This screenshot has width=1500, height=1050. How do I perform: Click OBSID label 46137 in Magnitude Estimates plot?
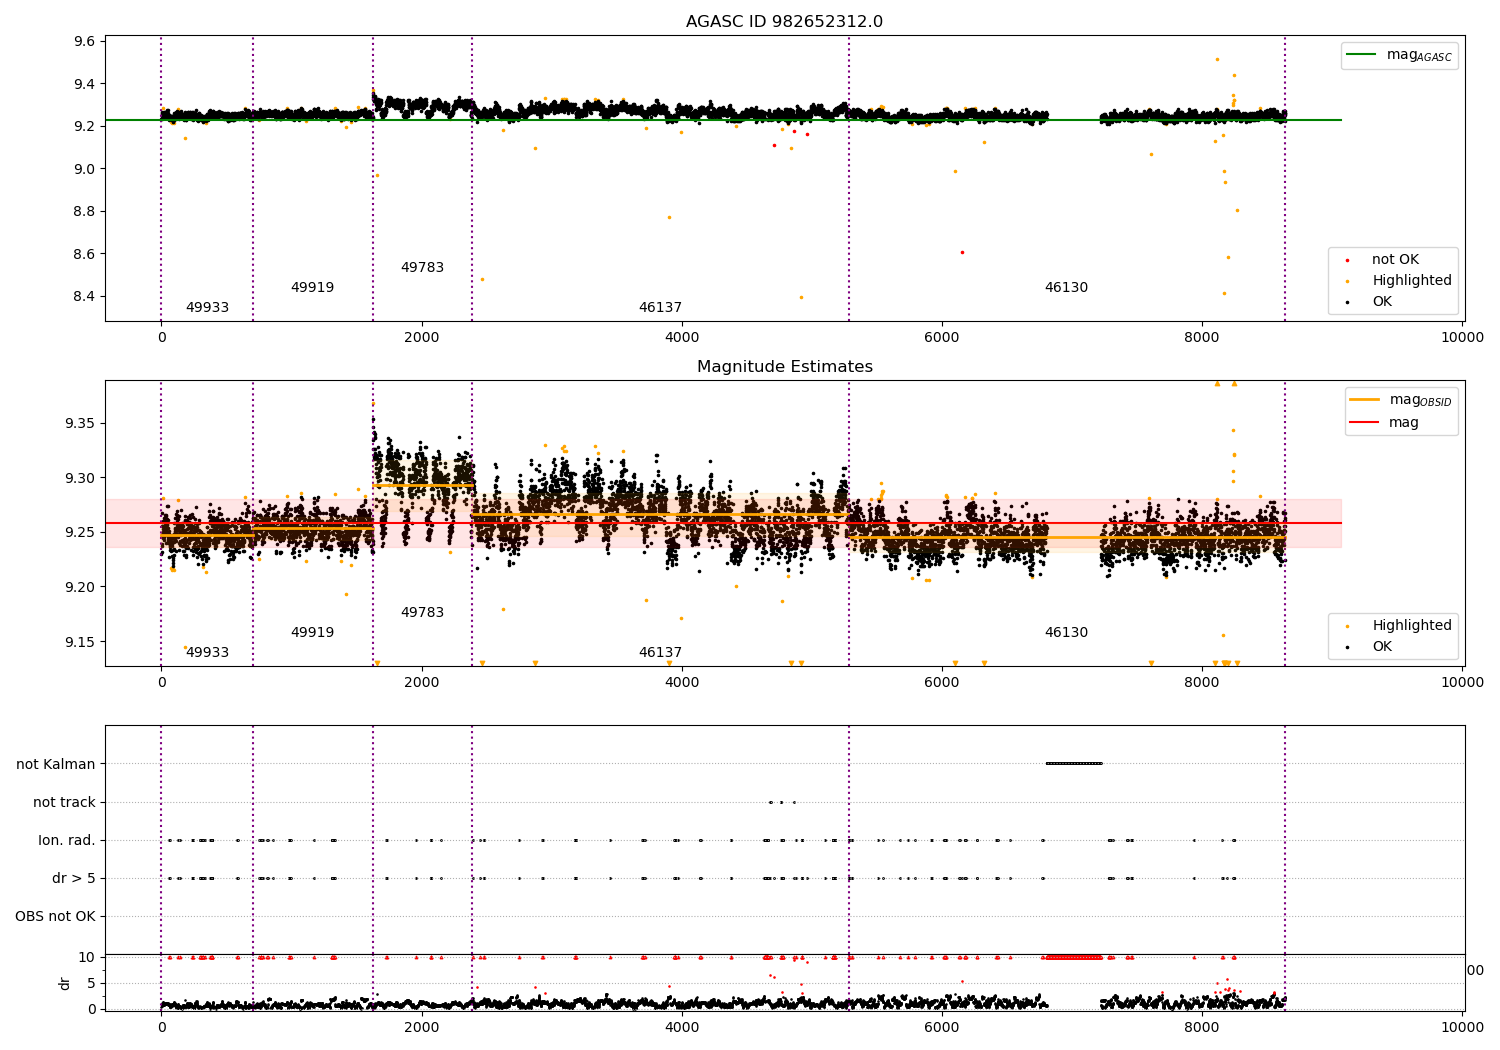pyautogui.click(x=660, y=653)
